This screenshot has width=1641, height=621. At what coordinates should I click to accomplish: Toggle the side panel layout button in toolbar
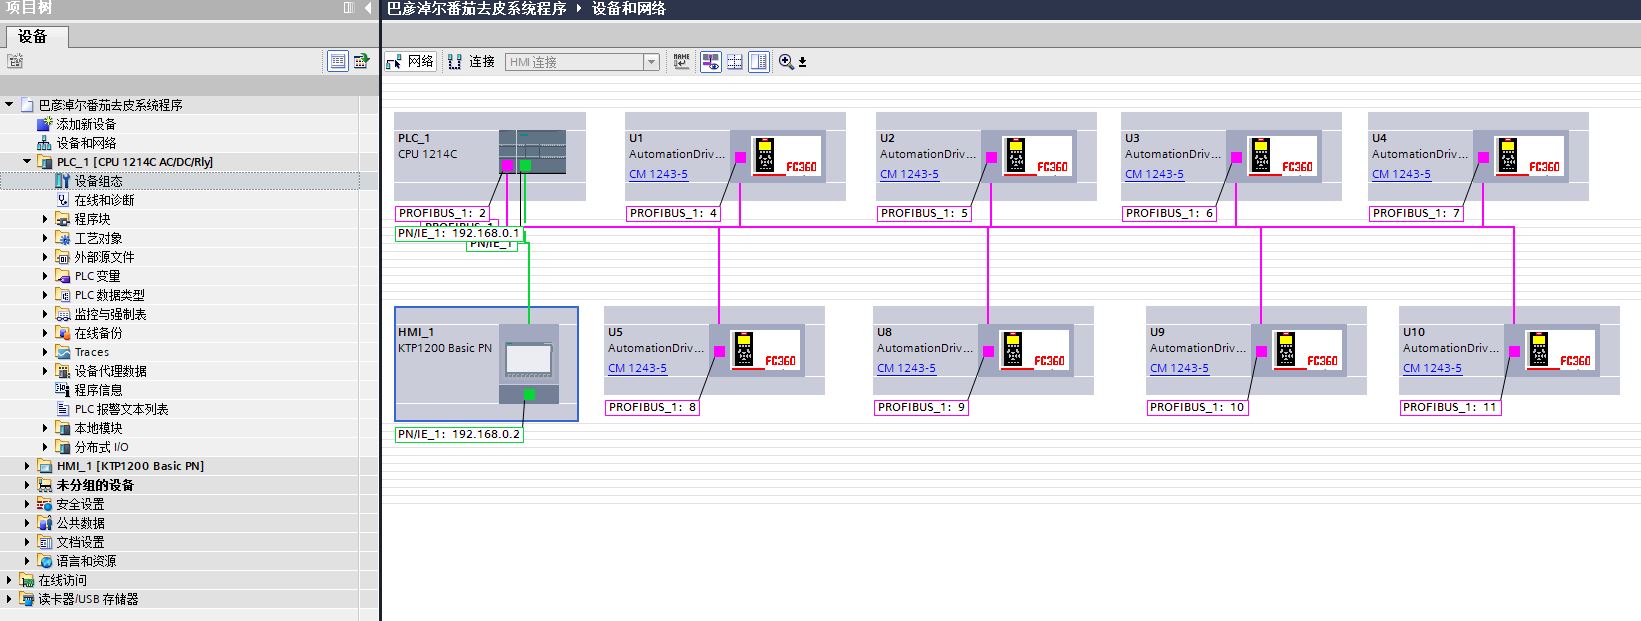pyautogui.click(x=759, y=62)
